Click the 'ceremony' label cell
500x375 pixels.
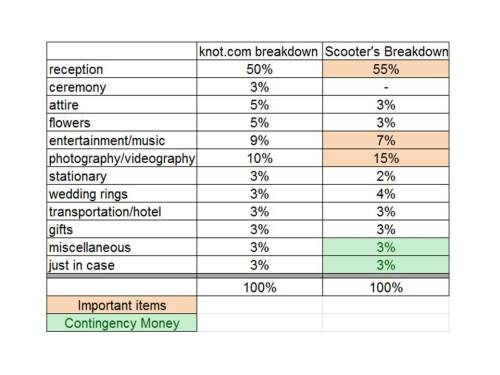[x=122, y=87]
